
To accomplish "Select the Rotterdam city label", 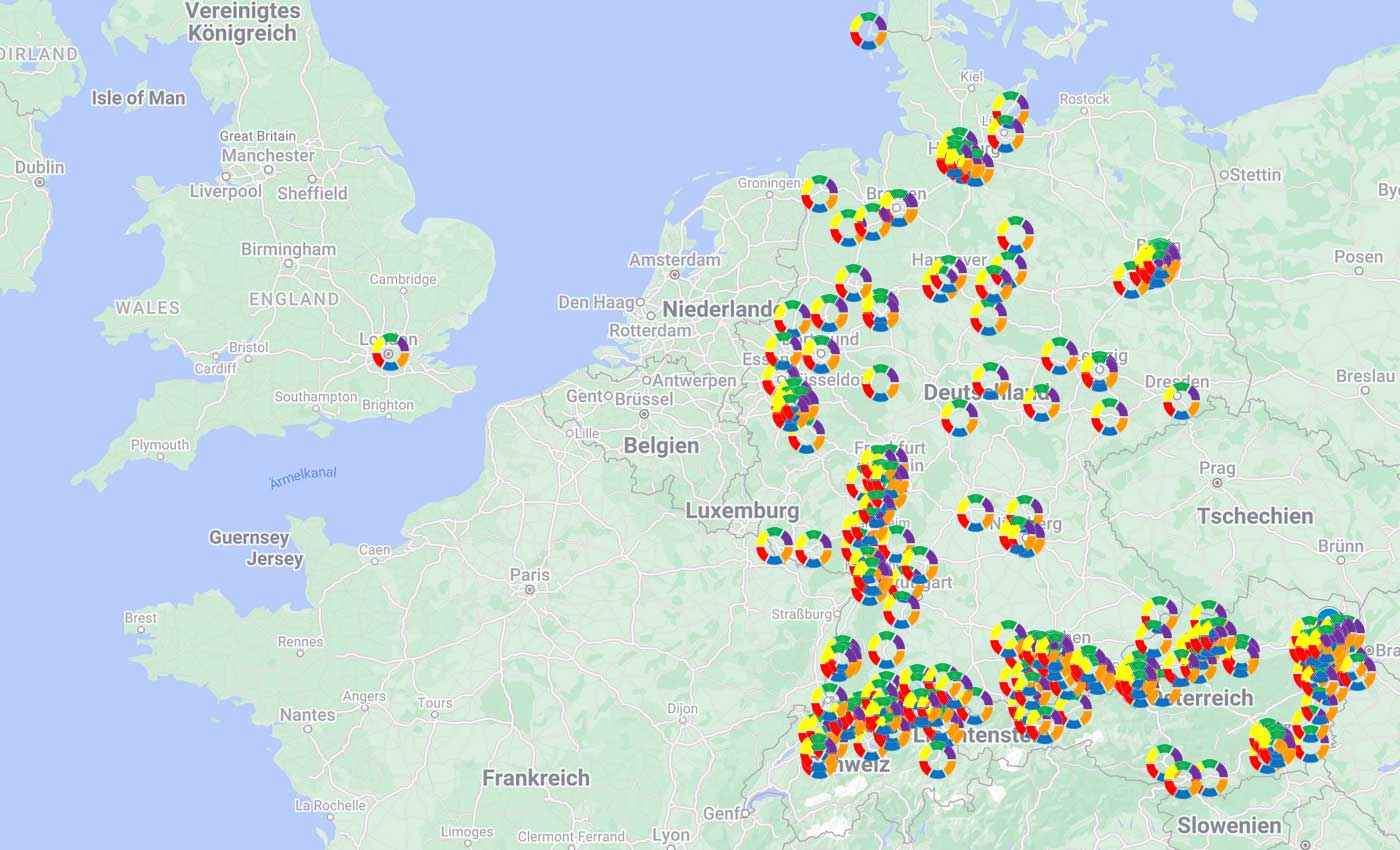I will pyautogui.click(x=650, y=330).
